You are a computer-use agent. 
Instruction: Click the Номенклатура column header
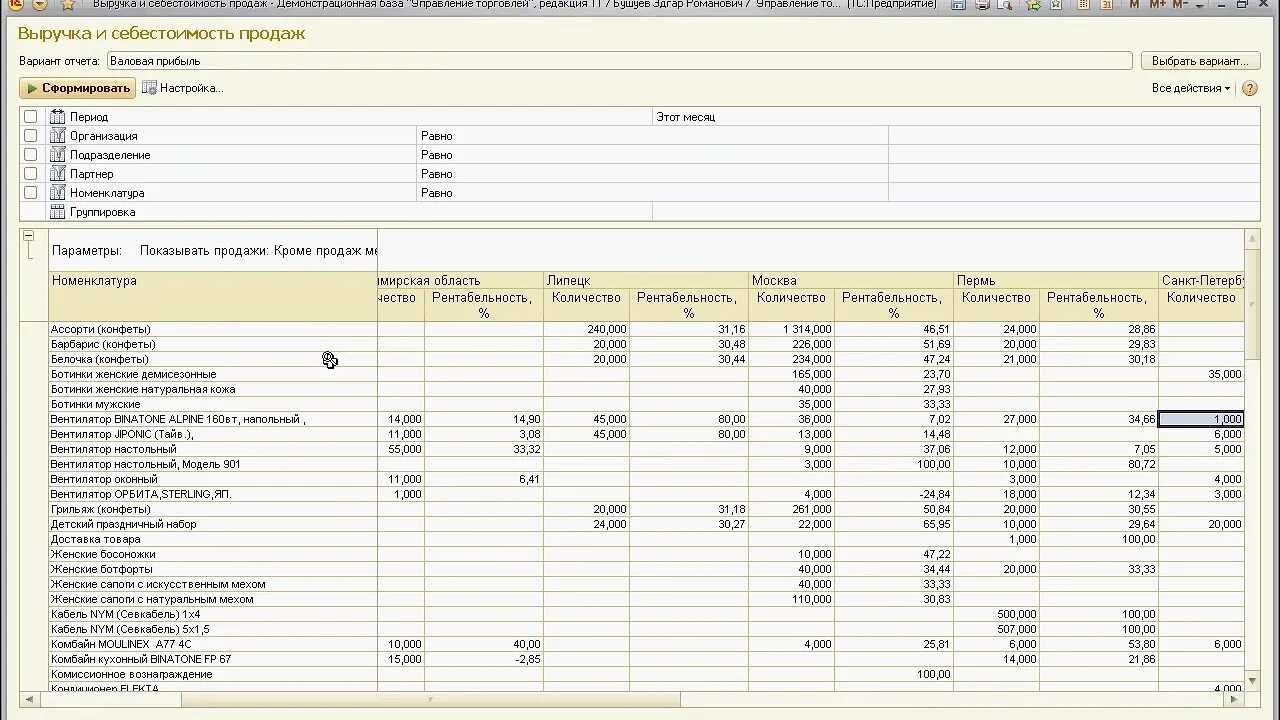[213, 296]
